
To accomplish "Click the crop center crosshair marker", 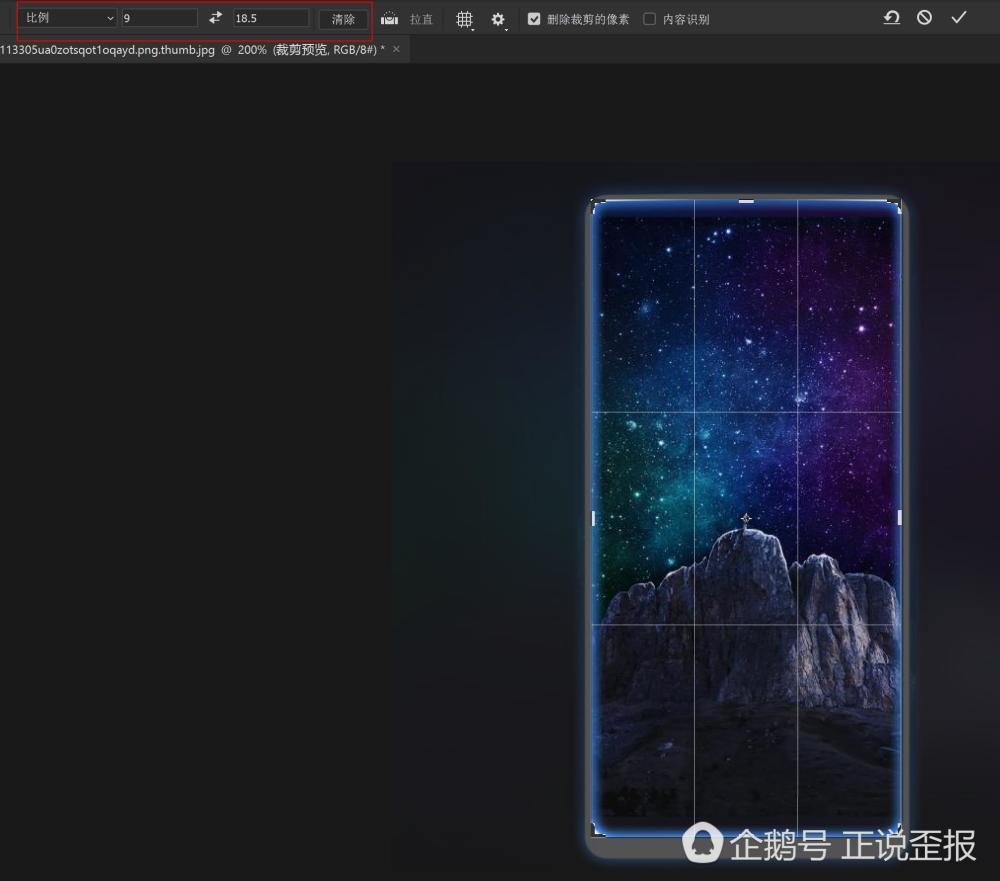I will point(746,519).
